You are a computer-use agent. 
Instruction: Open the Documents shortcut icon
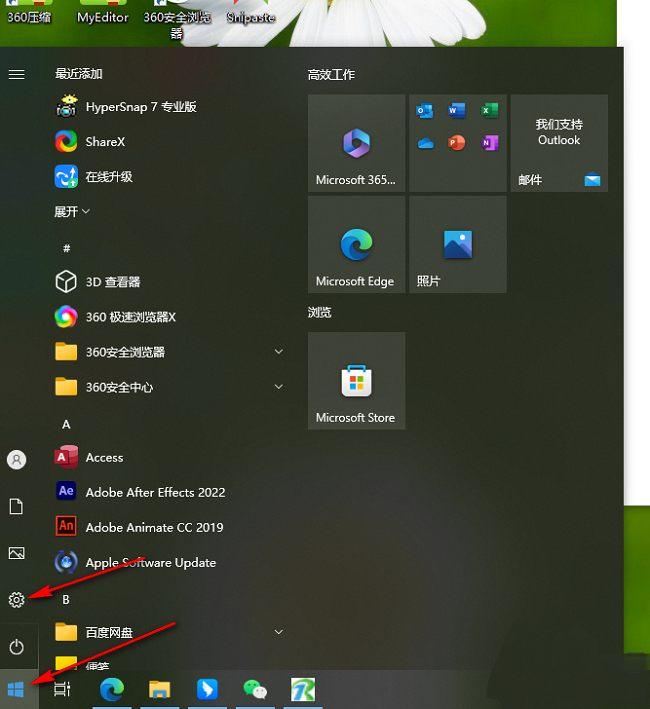[17, 506]
